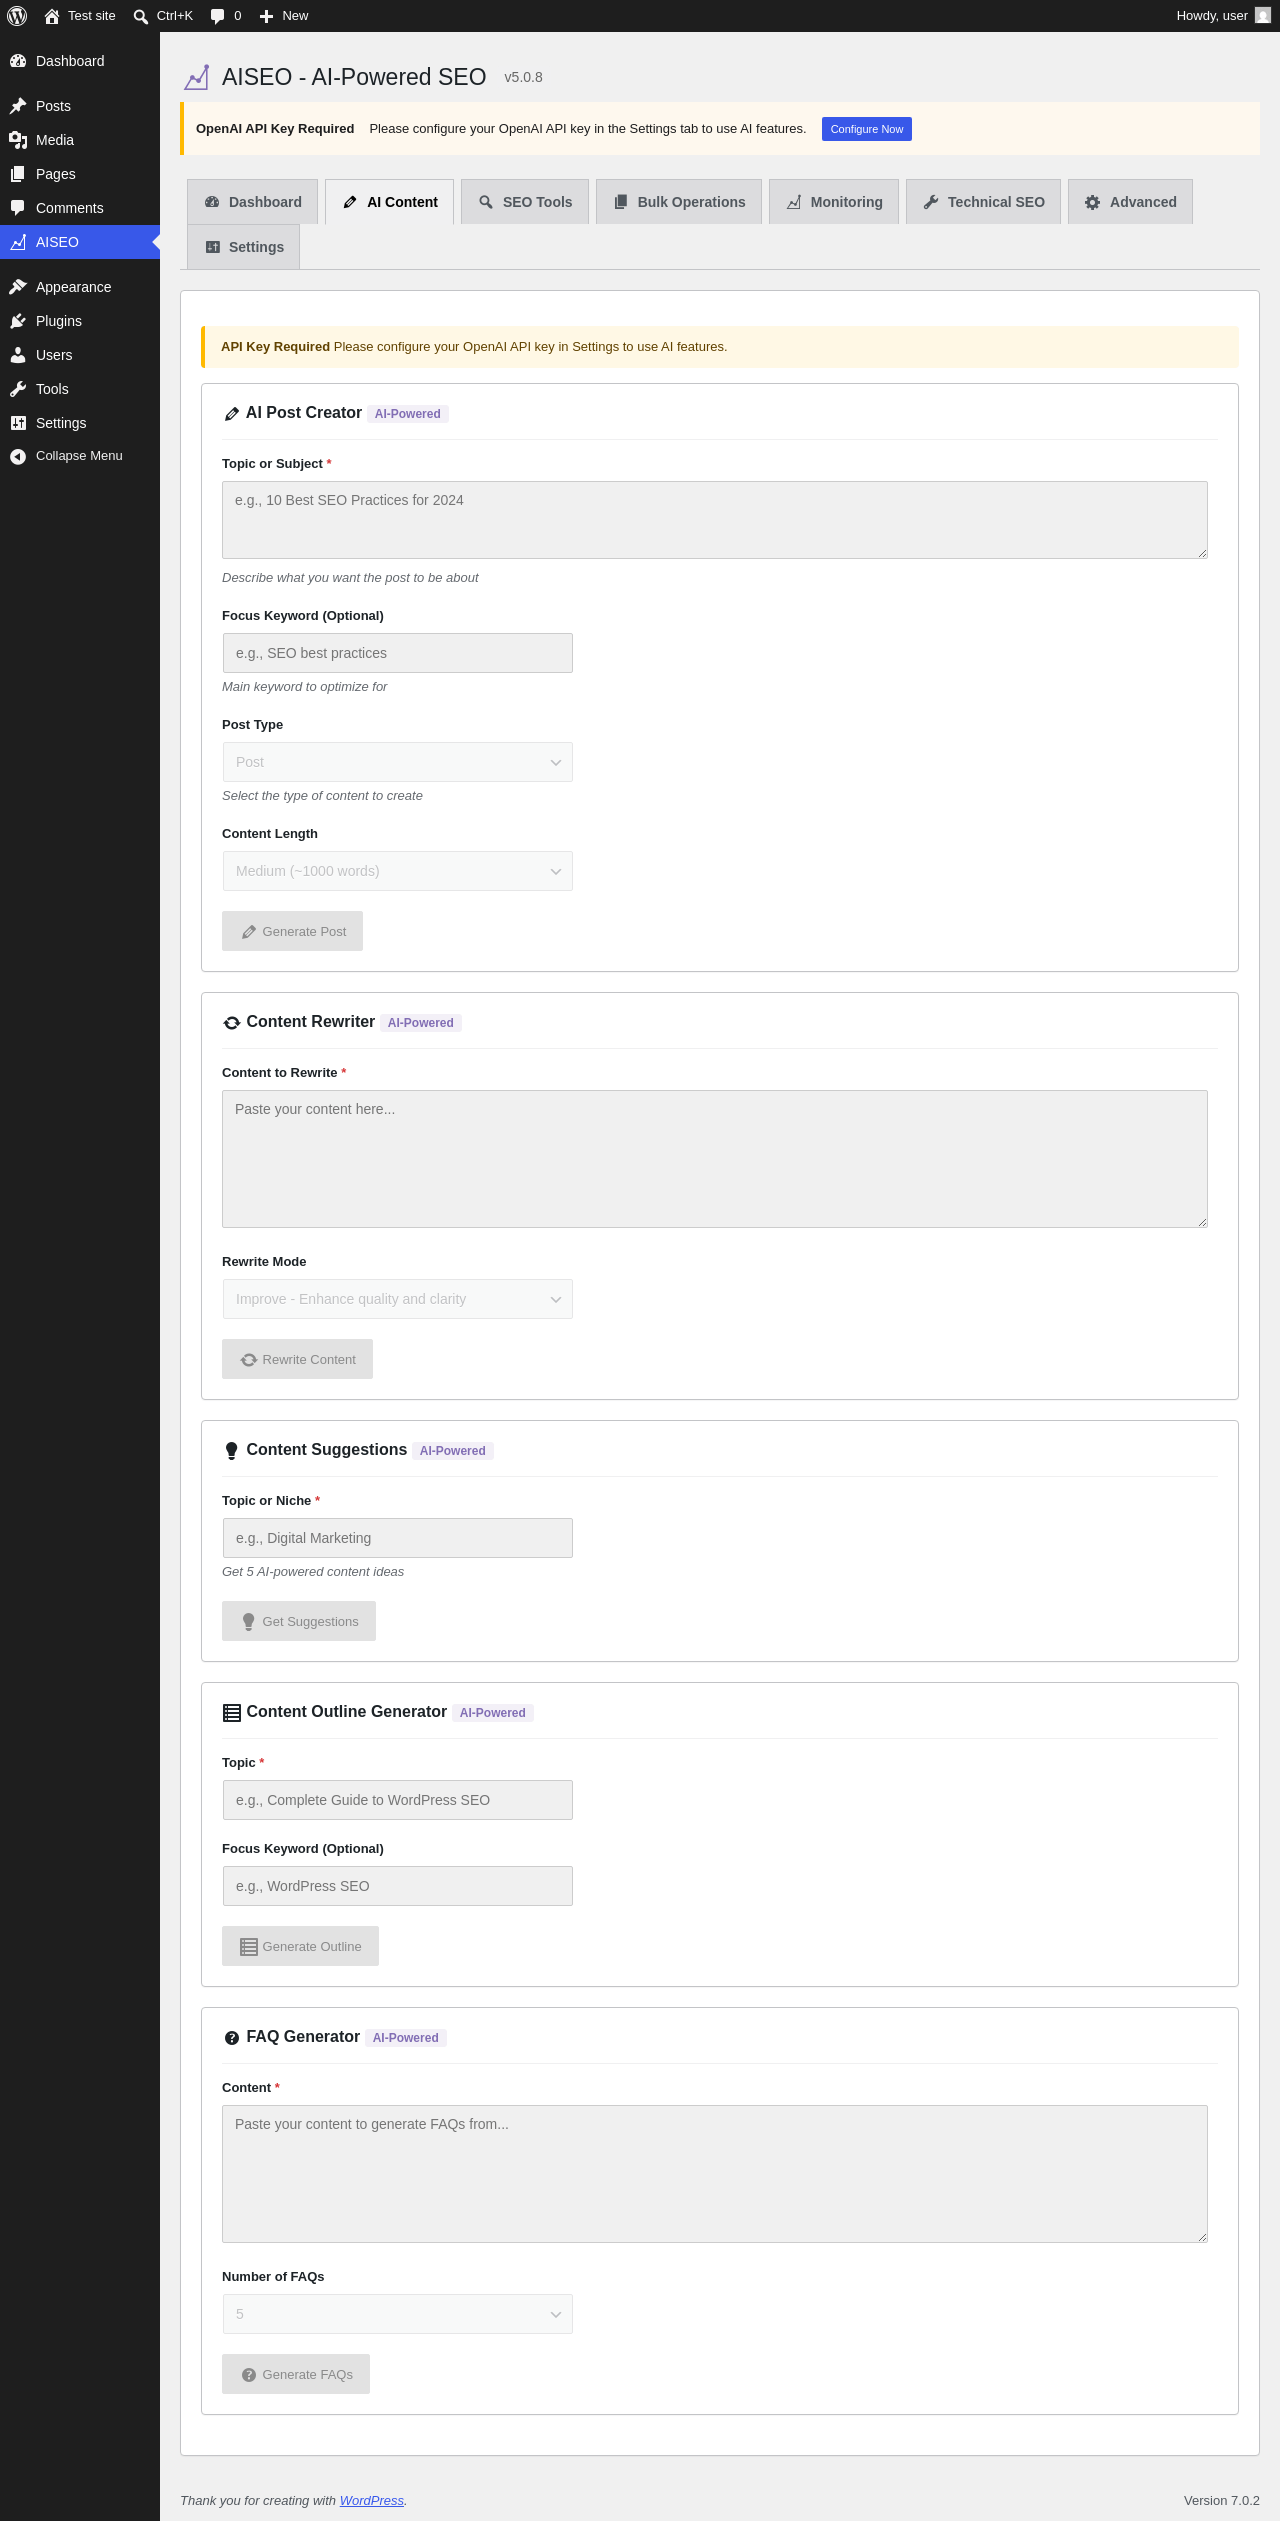Click the Generate Post button
Viewport: 1280px width, 2521px height.
(292, 931)
